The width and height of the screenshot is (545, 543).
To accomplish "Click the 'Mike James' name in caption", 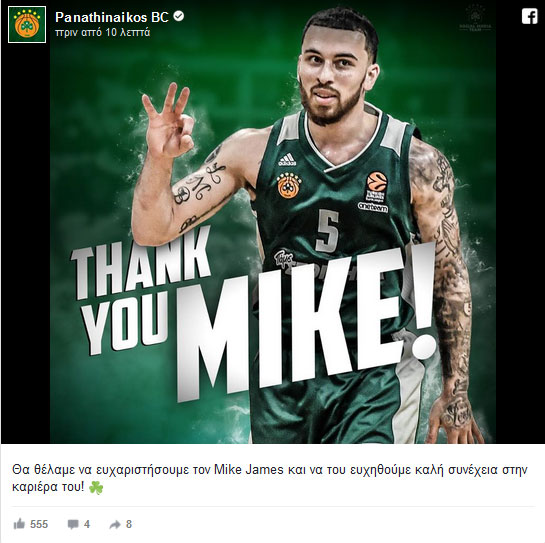I will [x=249, y=470].
